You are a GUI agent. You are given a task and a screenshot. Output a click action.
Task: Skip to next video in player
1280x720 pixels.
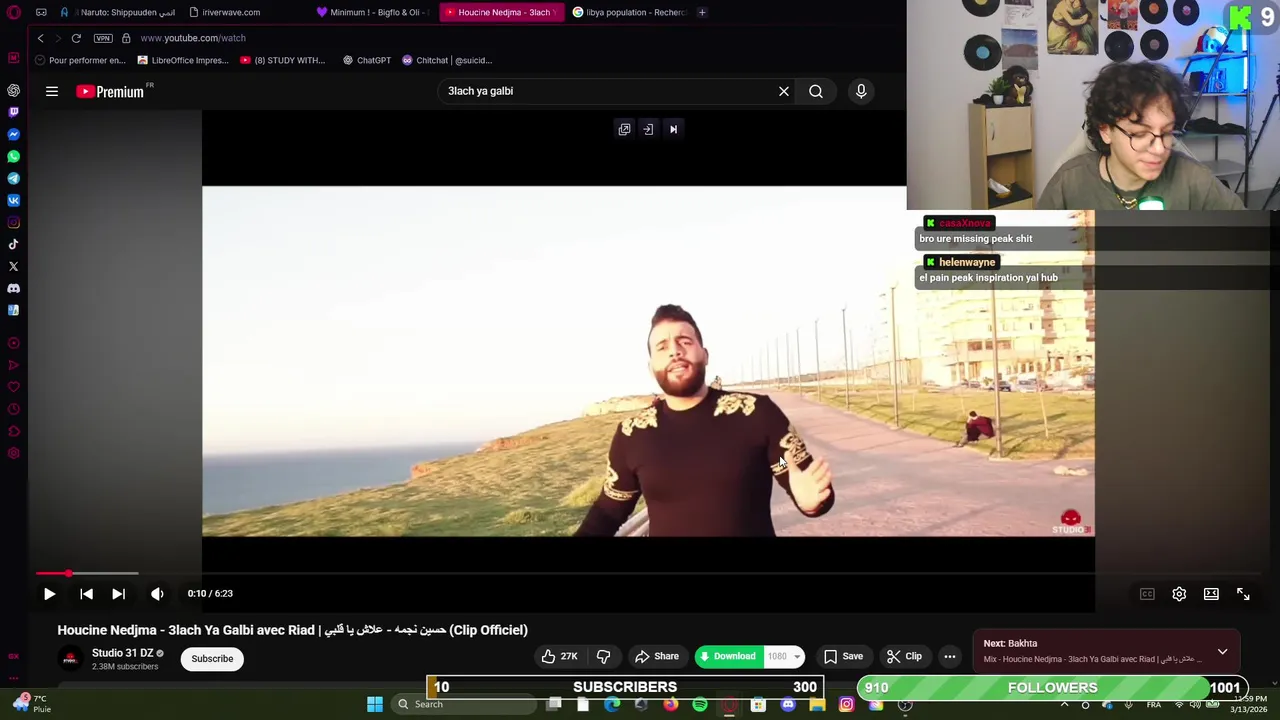(118, 594)
